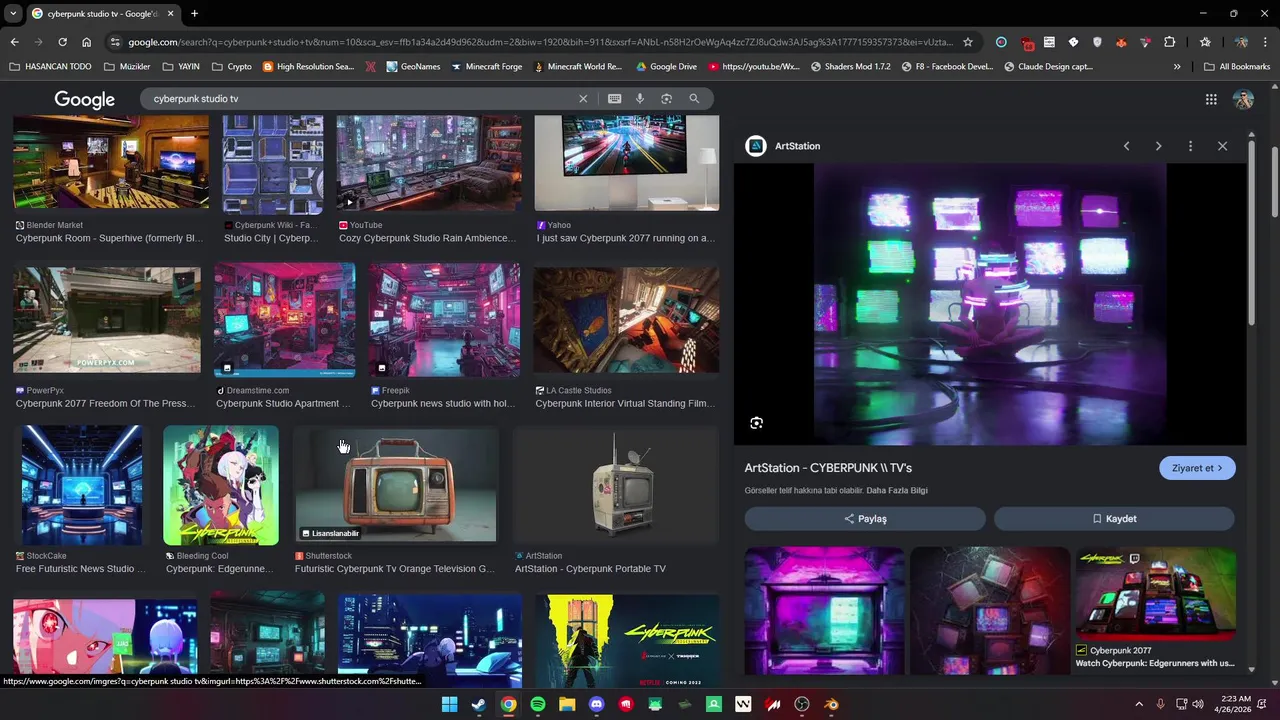
Task: View site information in the address bar
Action: pyautogui.click(x=115, y=42)
